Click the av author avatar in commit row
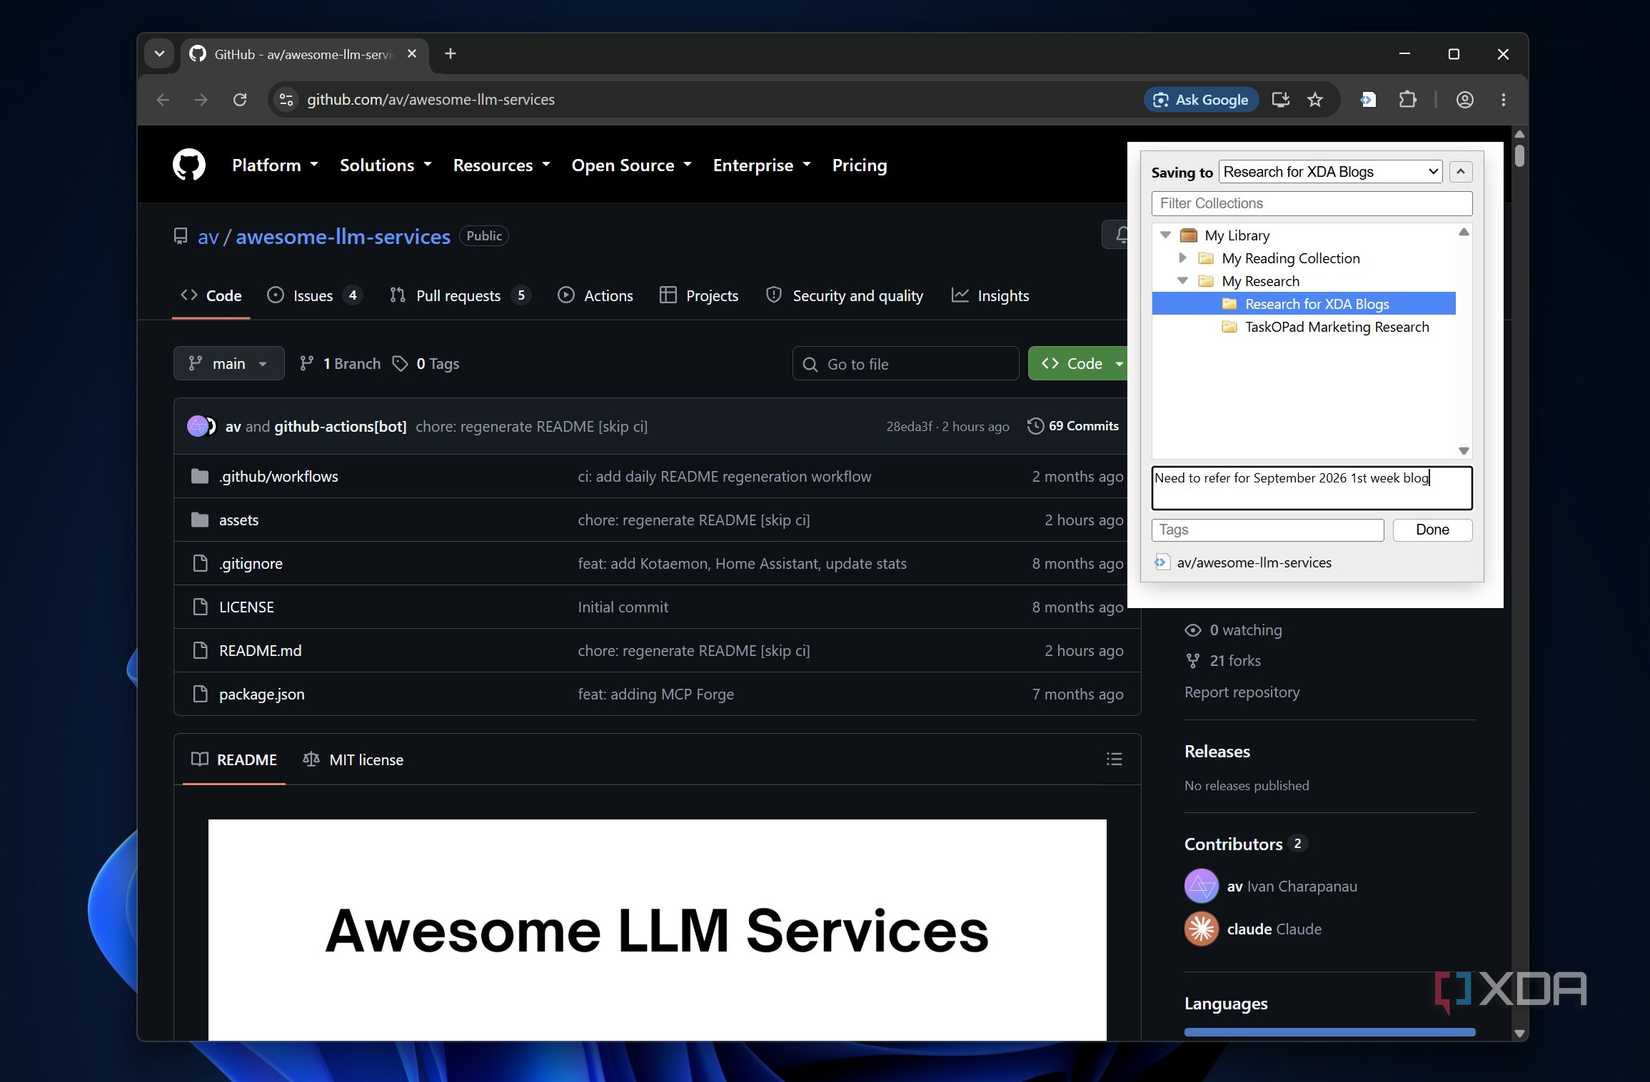This screenshot has width=1650, height=1082. [199, 426]
